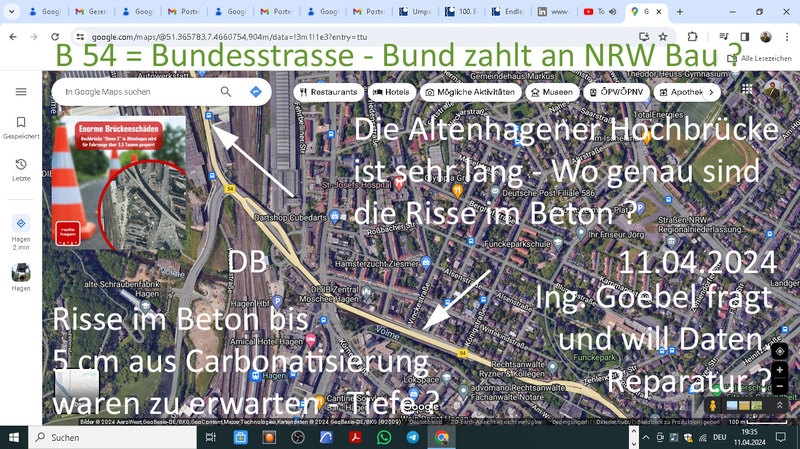Open the Google Maps hamburger menu

coord(21,91)
